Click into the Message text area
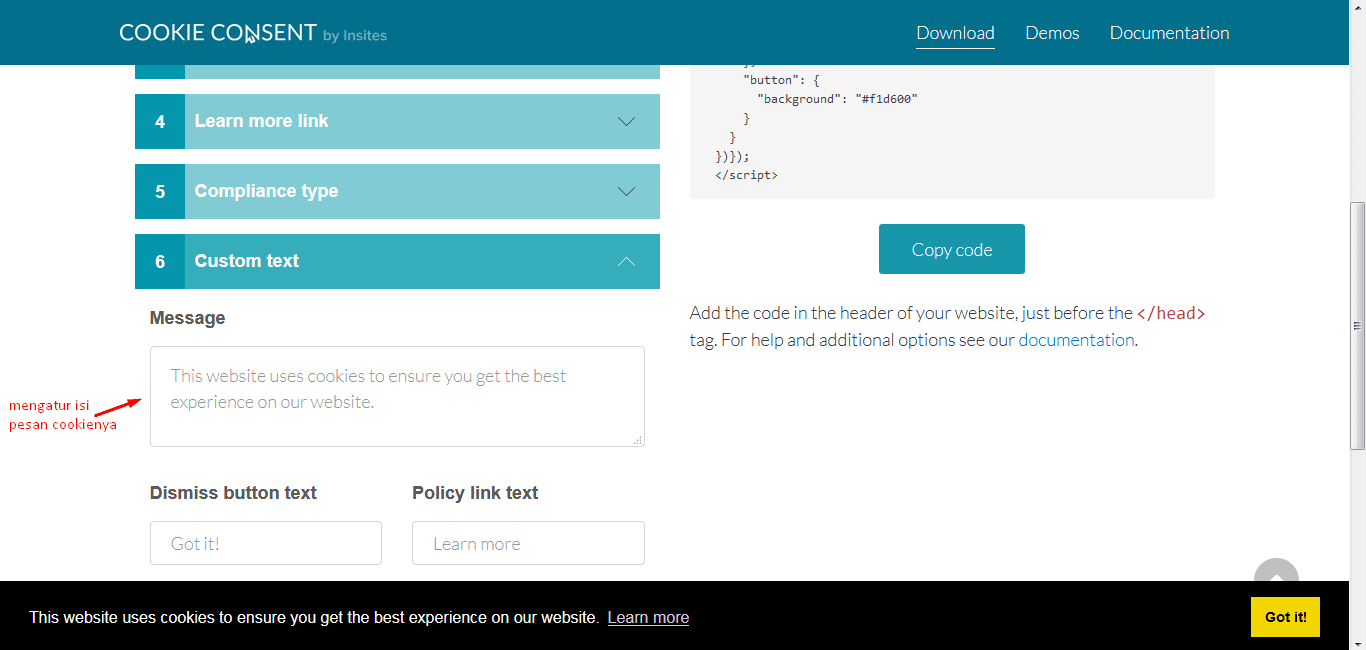Screen dimensions: 1366x650 pos(397,396)
